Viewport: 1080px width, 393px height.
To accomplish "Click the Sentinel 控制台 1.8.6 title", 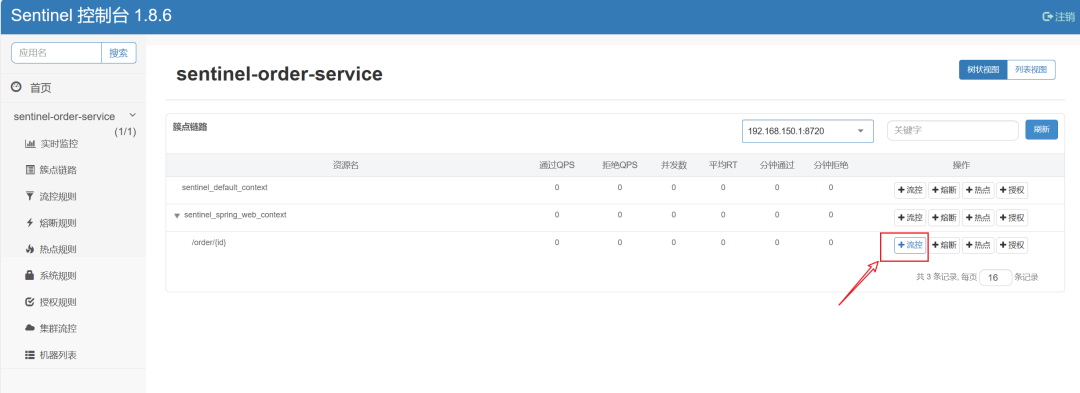I will (x=91, y=16).
